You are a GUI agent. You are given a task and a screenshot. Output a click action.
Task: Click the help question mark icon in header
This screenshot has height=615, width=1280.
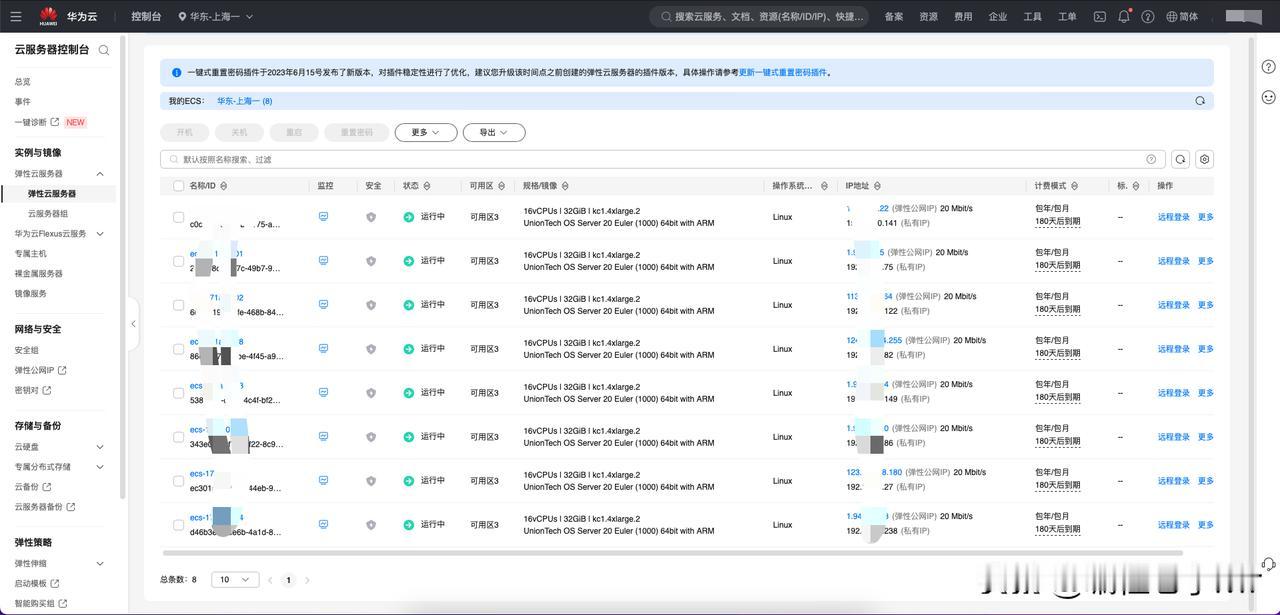(x=1148, y=16)
